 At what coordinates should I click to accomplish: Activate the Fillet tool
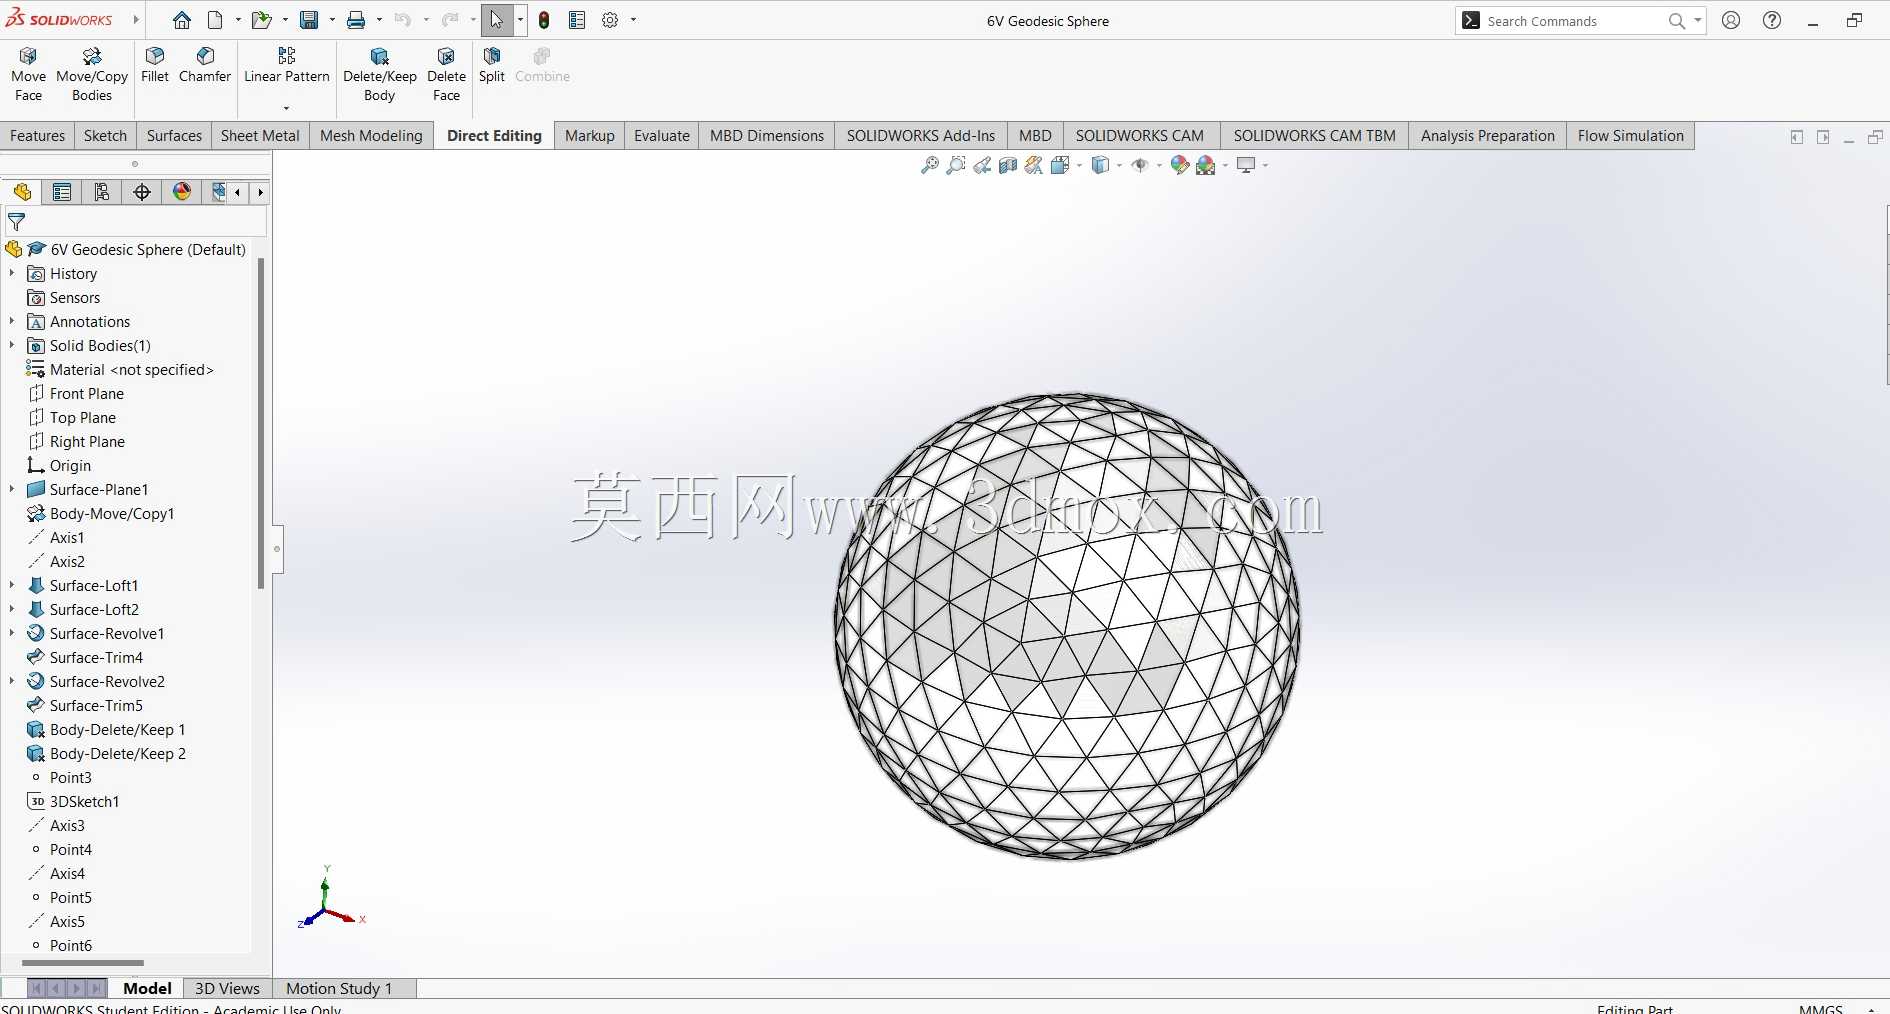pos(155,66)
